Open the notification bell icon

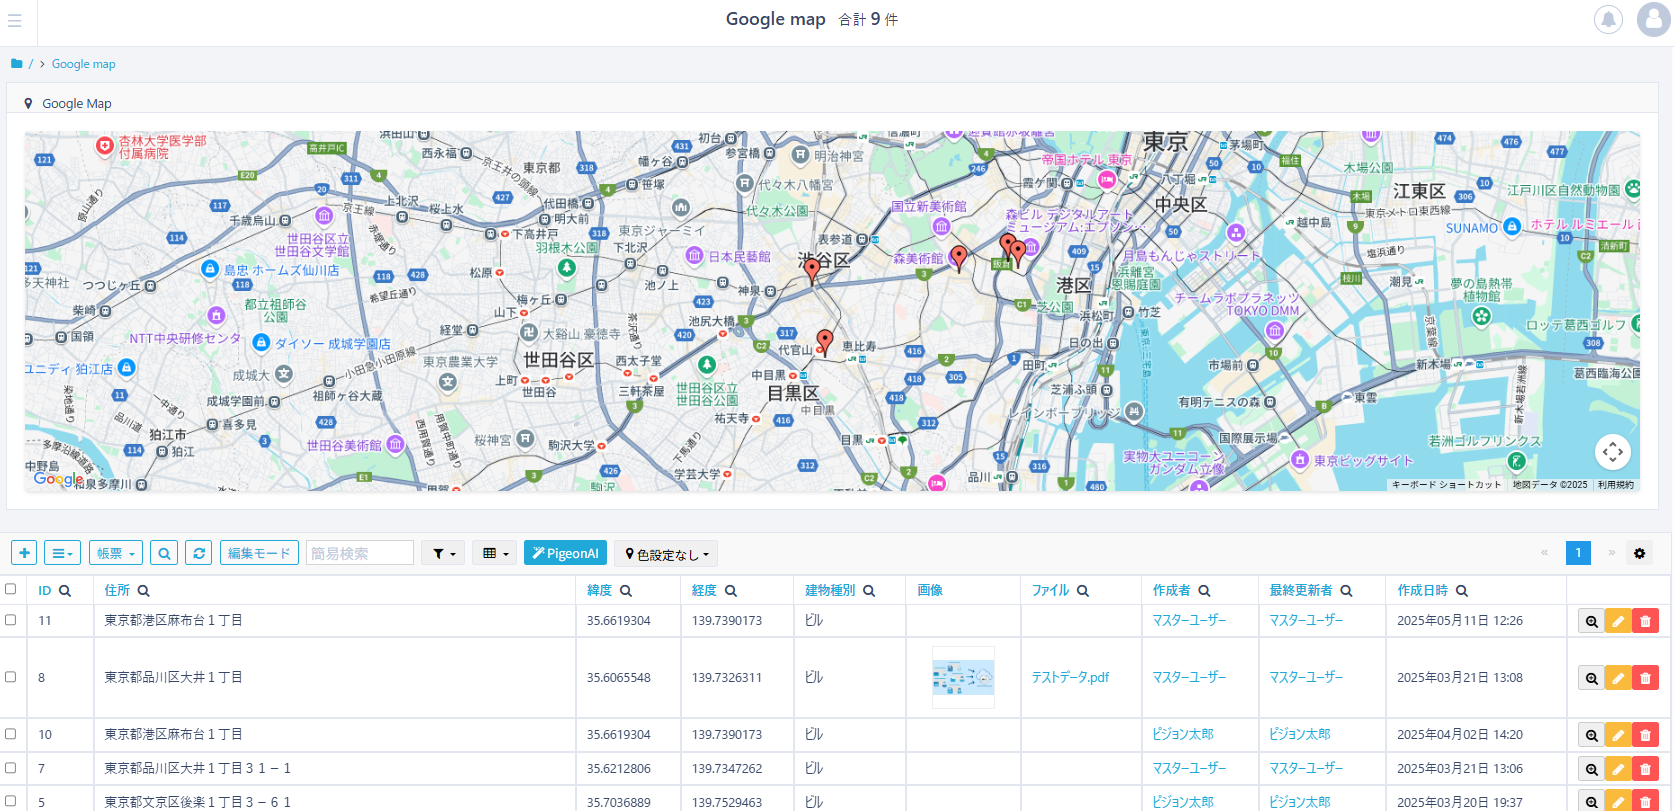[1608, 19]
